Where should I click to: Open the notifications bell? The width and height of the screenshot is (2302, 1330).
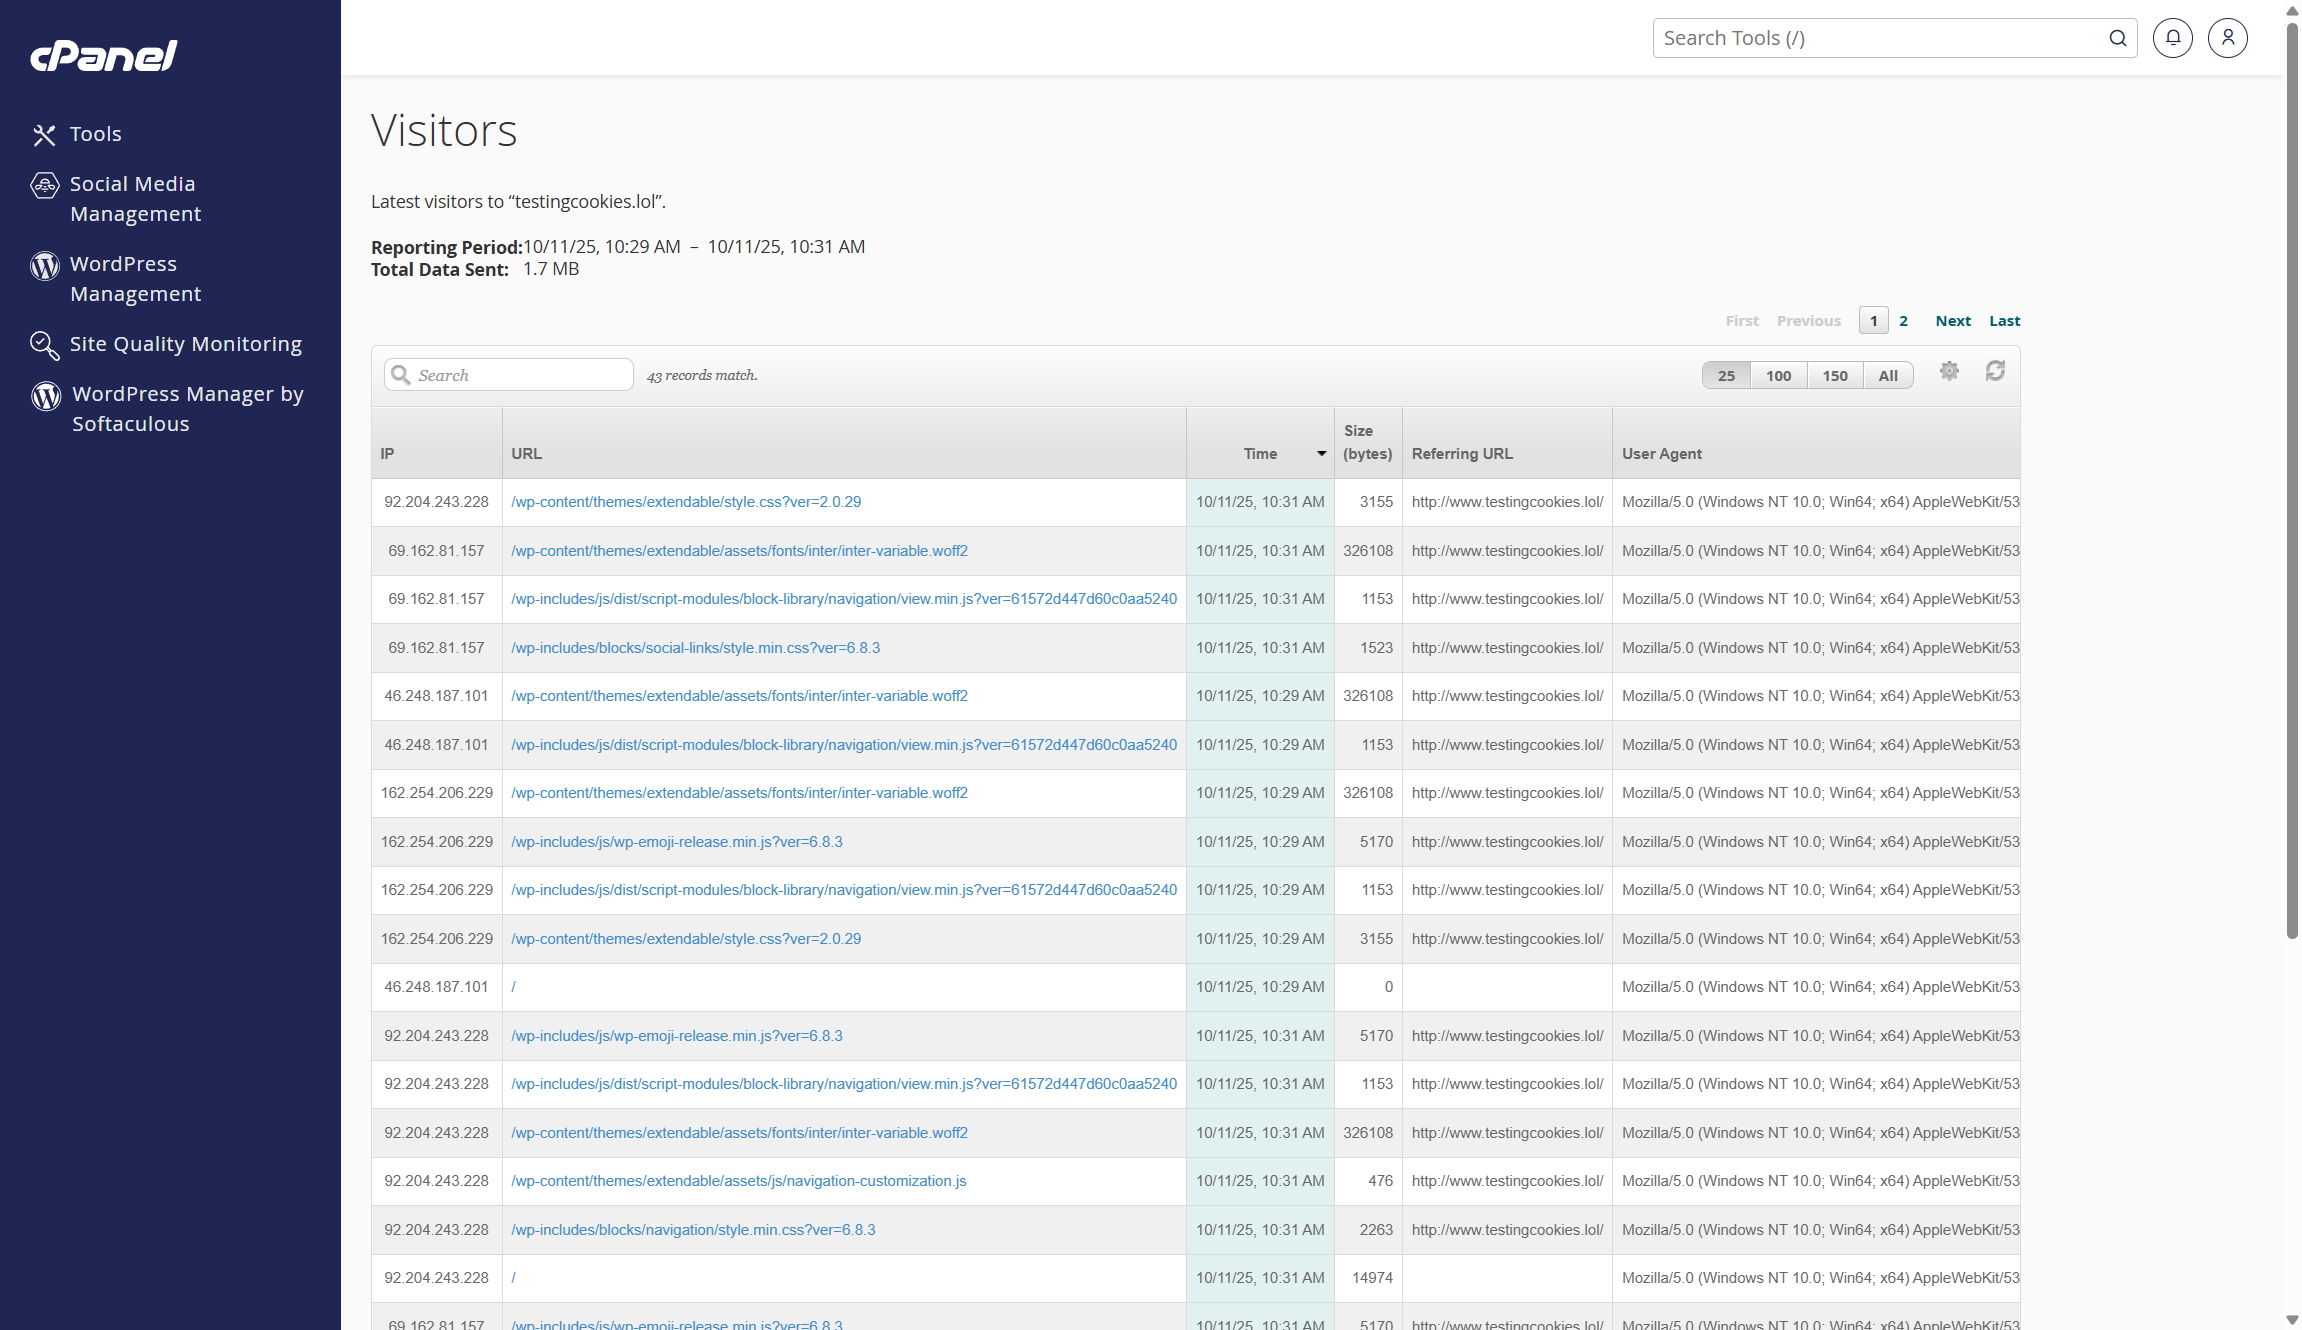tap(2172, 38)
